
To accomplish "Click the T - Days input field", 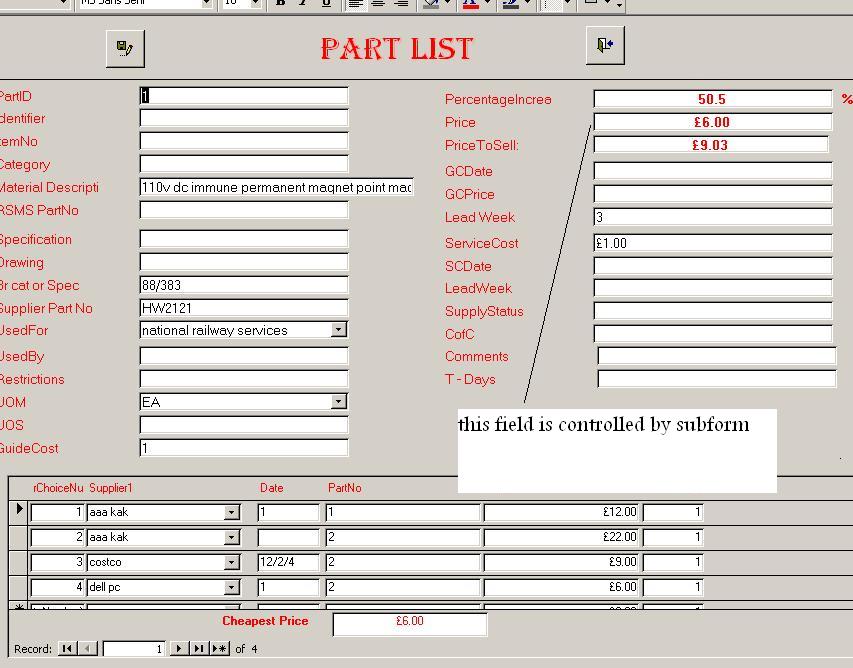I will coord(716,379).
